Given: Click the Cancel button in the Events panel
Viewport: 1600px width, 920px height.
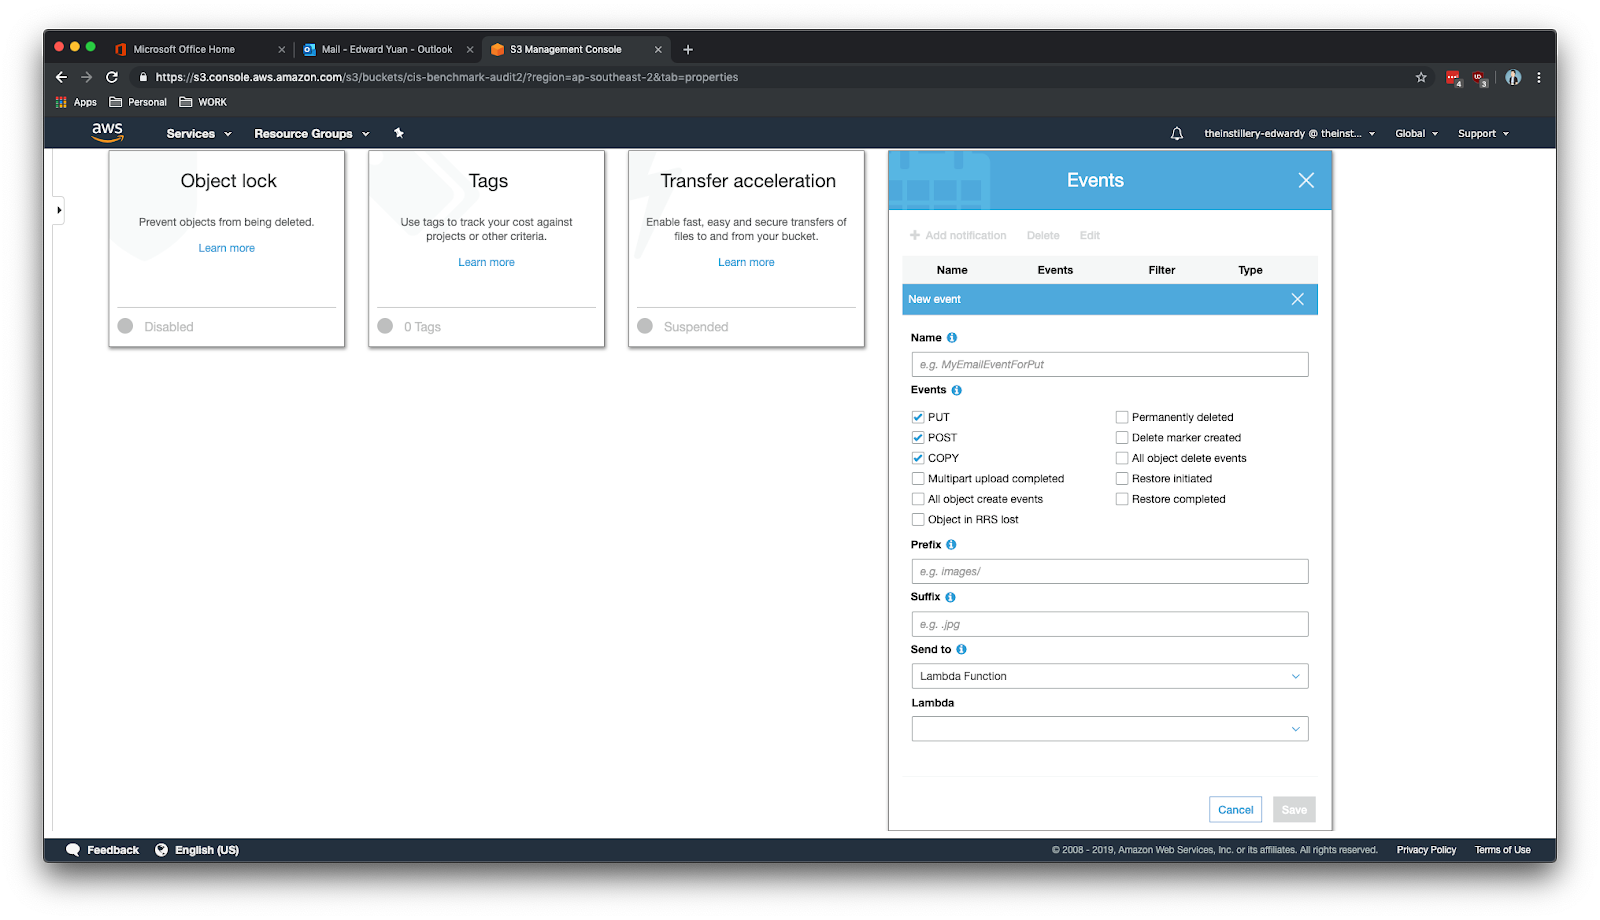Looking at the screenshot, I should (x=1235, y=809).
